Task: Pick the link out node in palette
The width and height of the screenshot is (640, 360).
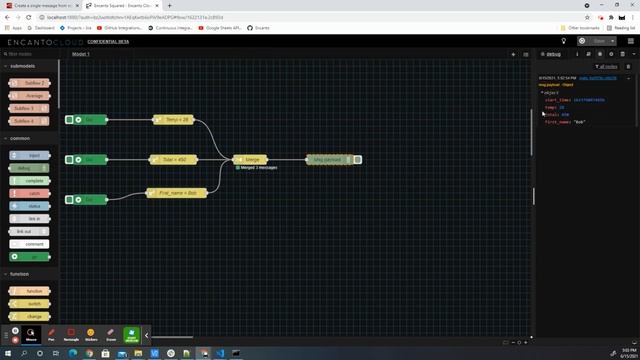Action: [x=29, y=231]
